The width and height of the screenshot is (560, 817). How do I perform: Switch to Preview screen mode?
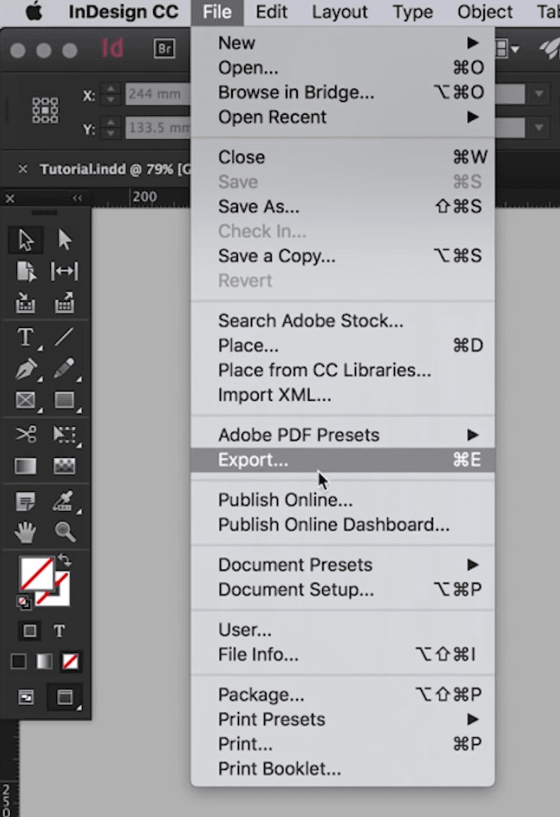click(x=65, y=697)
